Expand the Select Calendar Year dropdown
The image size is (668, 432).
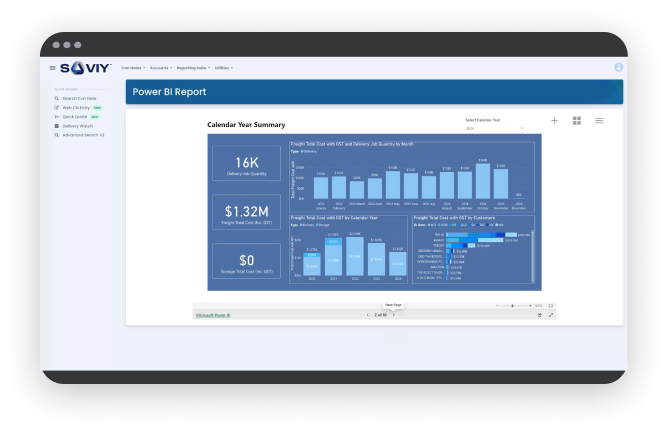[x=495, y=128]
